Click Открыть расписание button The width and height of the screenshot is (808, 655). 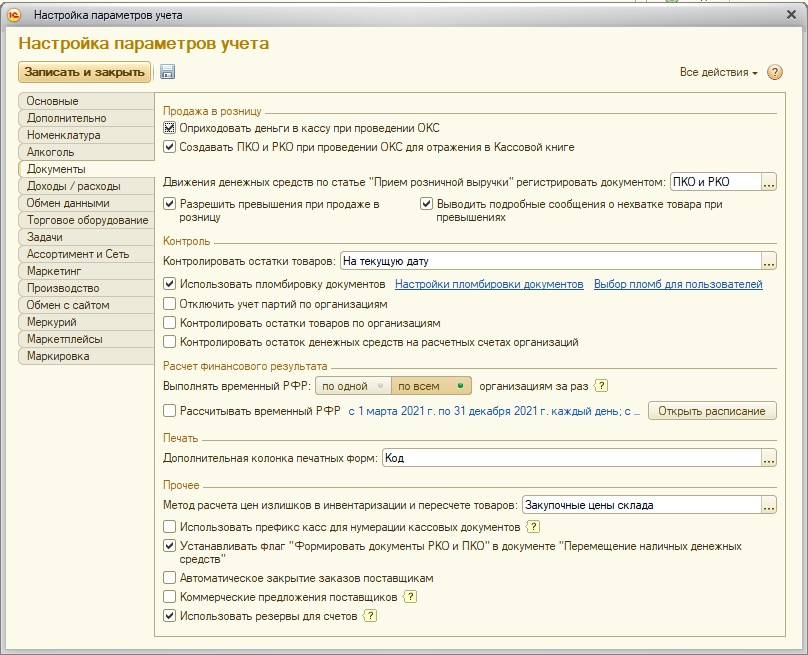coord(712,411)
